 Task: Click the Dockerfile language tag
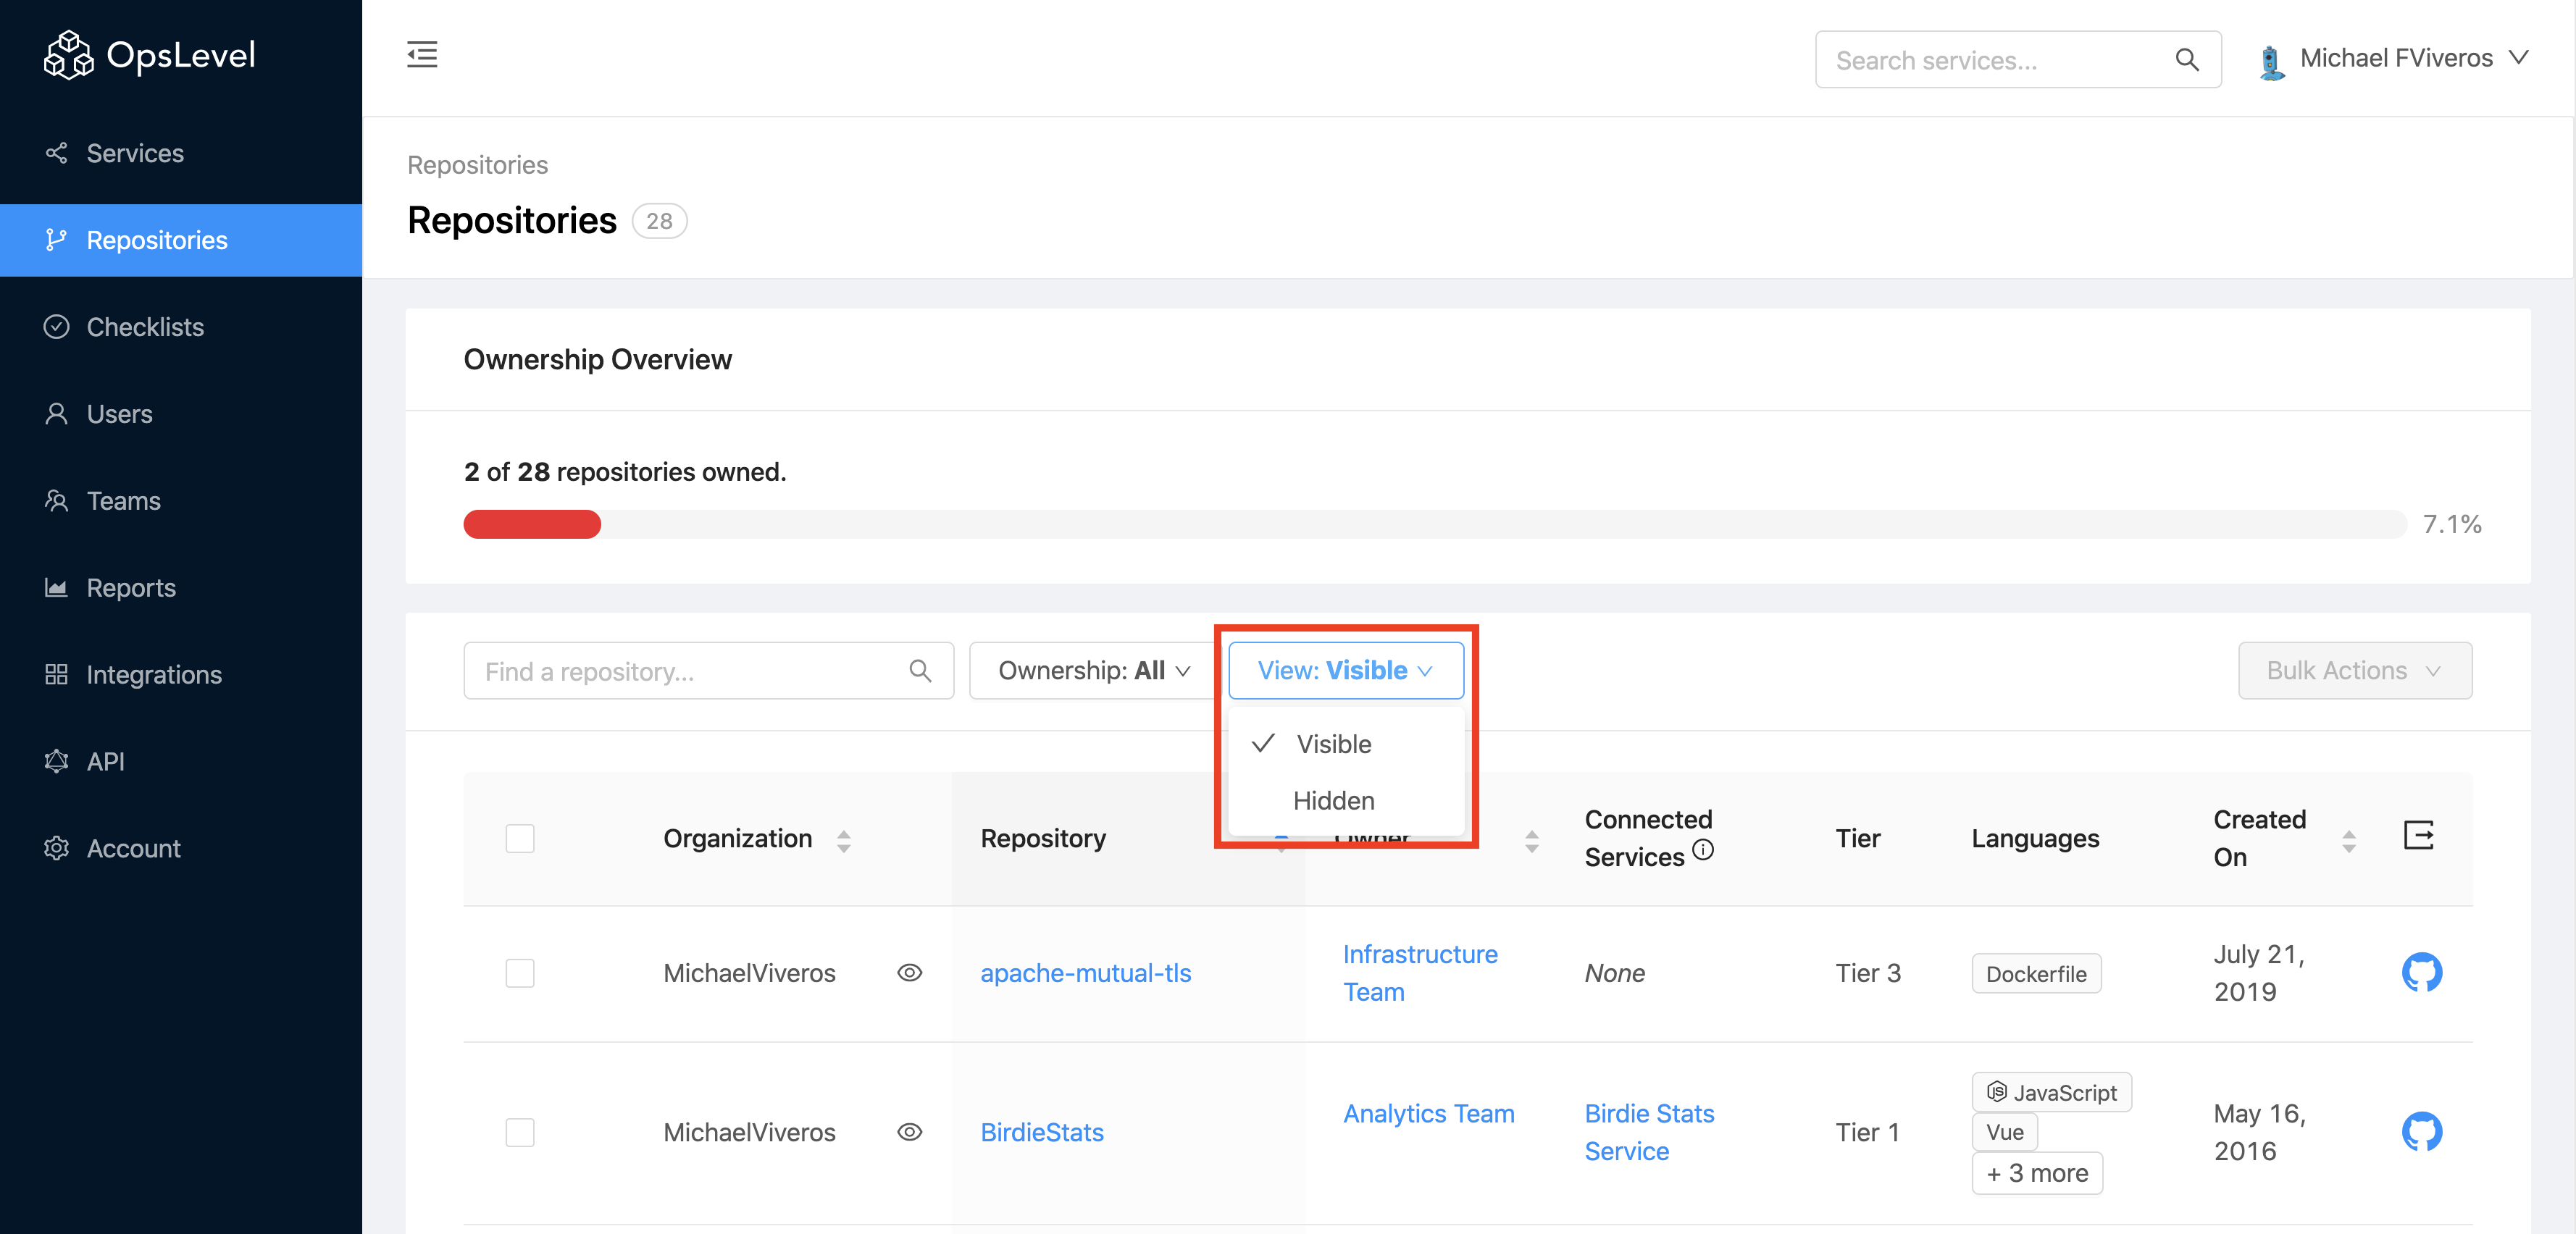[2036, 974]
